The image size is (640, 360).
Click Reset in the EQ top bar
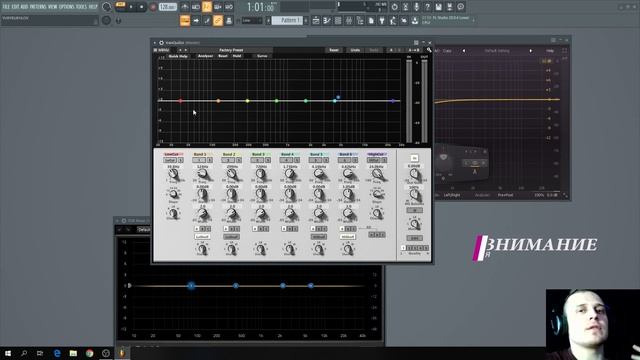click(334, 50)
